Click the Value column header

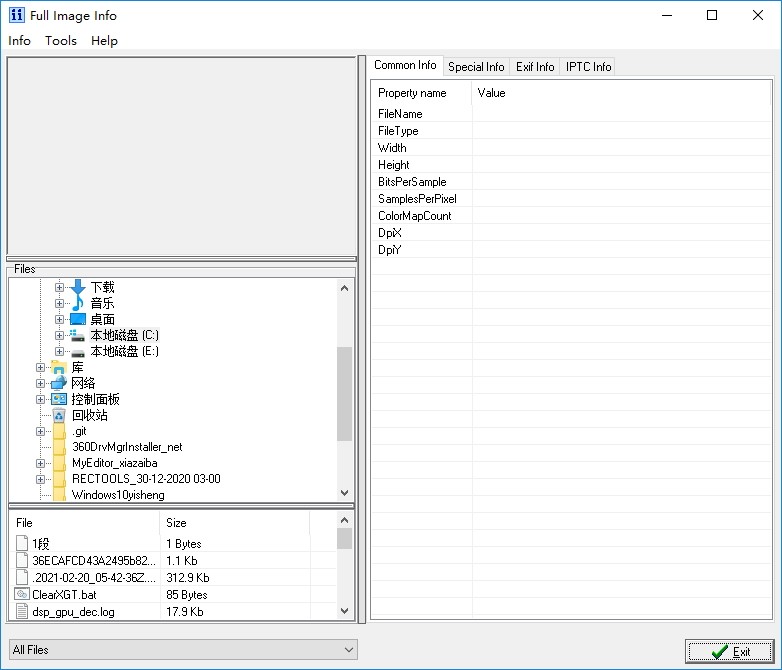[621, 93]
